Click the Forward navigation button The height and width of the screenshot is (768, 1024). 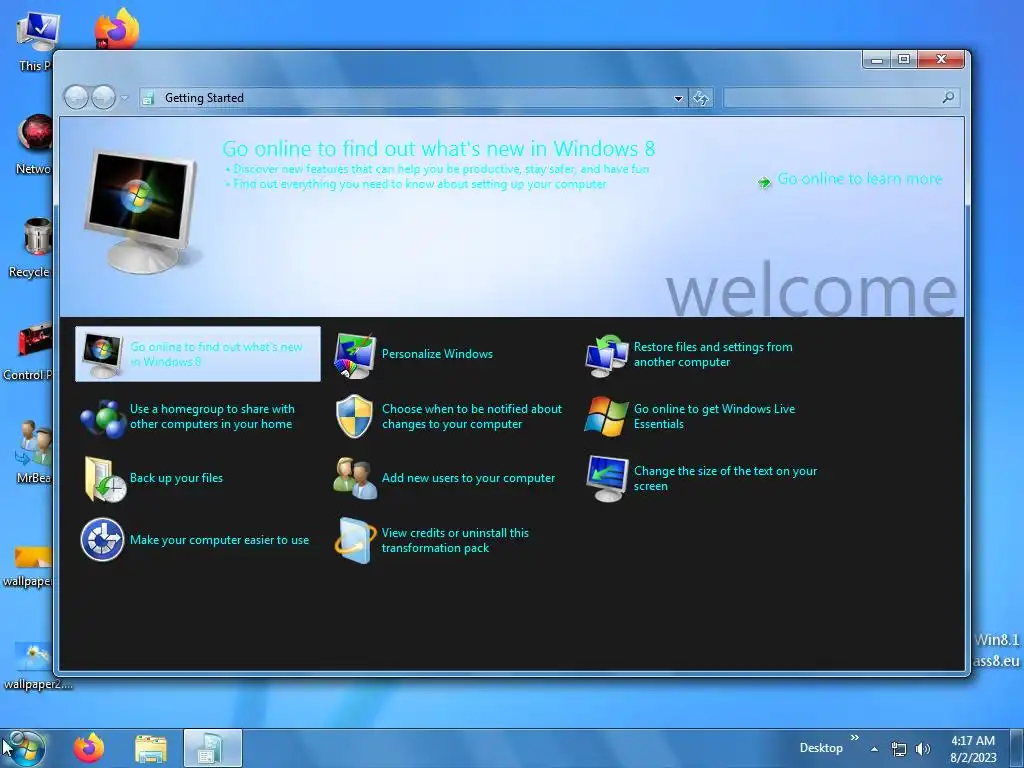[x=103, y=98]
